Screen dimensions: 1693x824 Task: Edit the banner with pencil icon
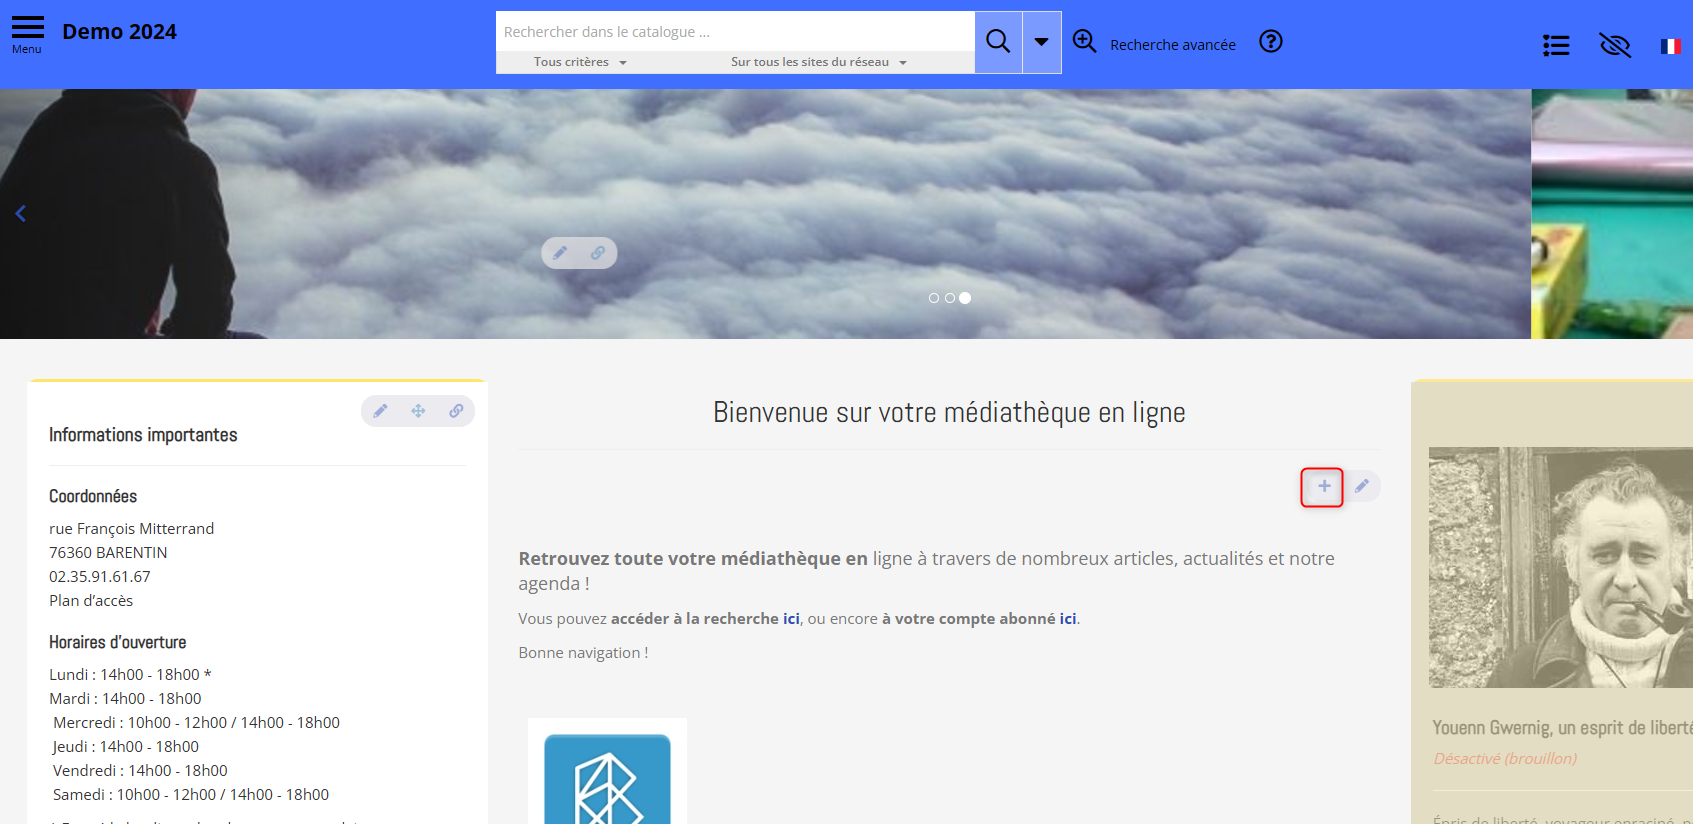(560, 253)
